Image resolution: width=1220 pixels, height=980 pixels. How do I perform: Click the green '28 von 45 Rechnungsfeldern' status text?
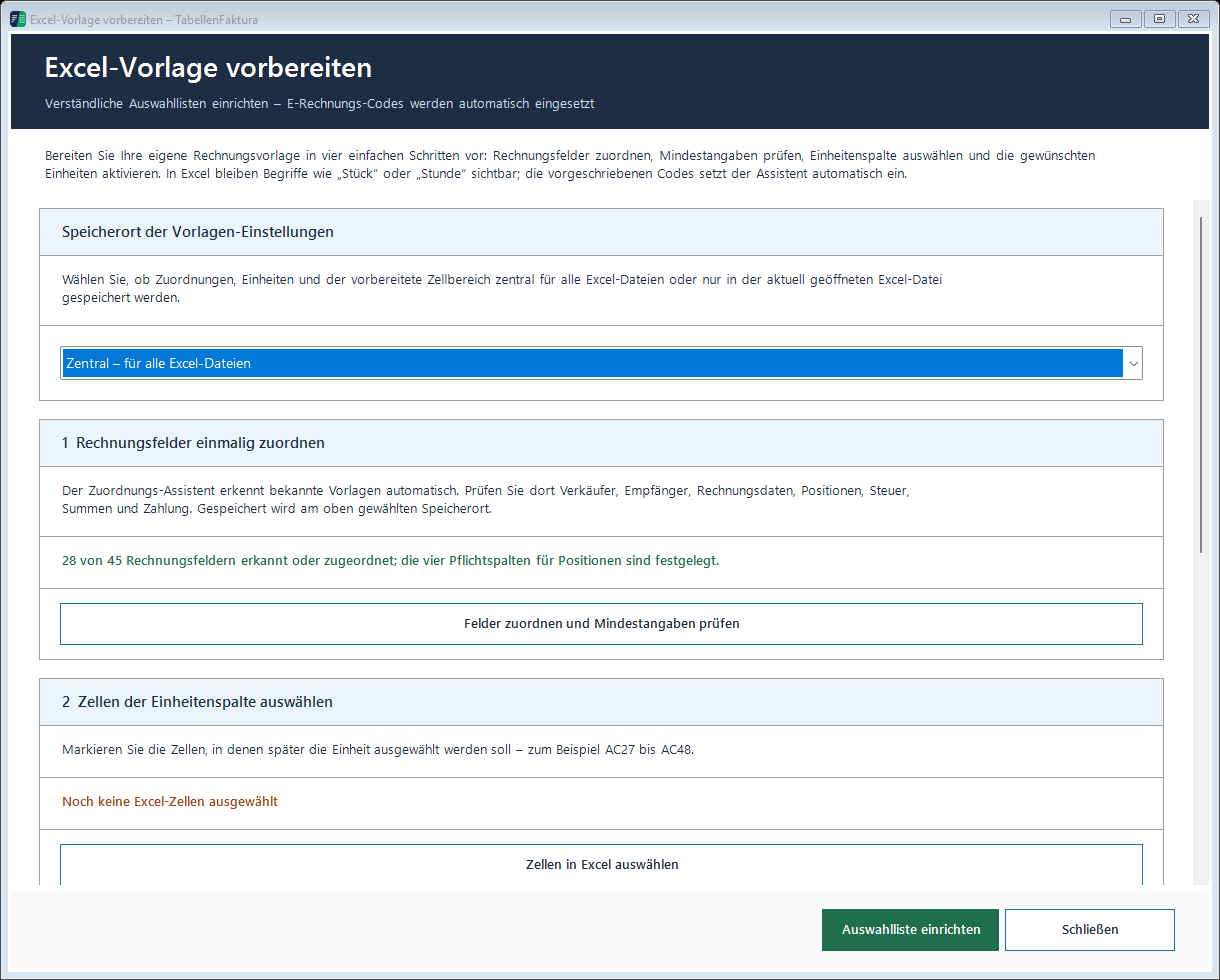click(390, 560)
